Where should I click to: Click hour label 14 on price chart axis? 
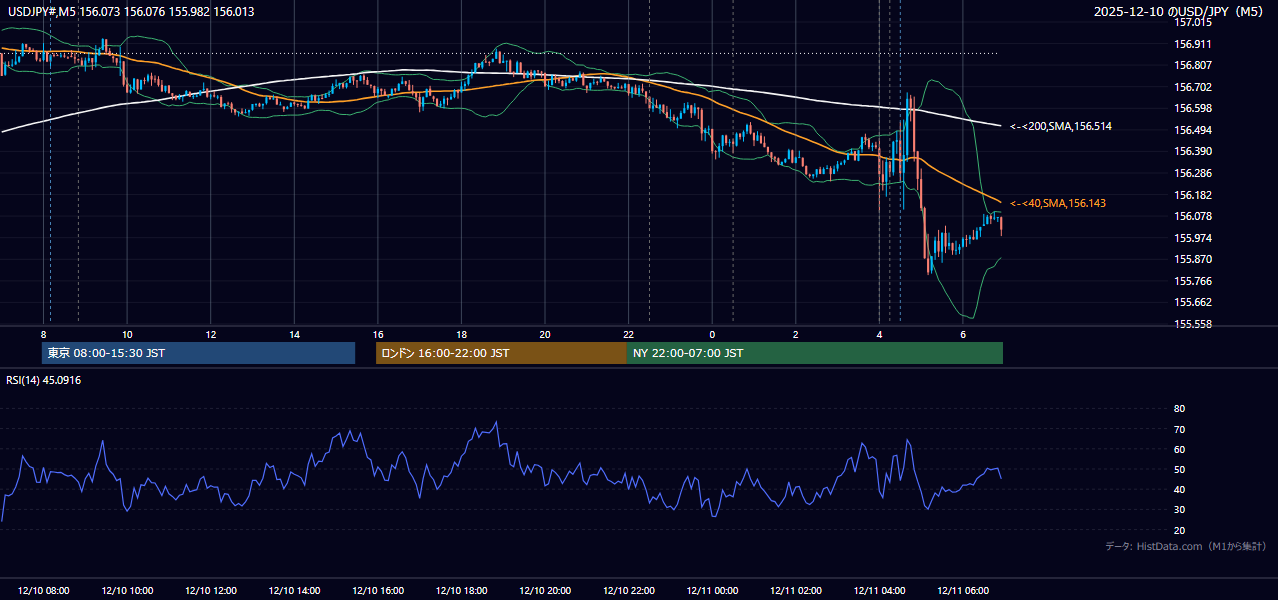coord(294,334)
